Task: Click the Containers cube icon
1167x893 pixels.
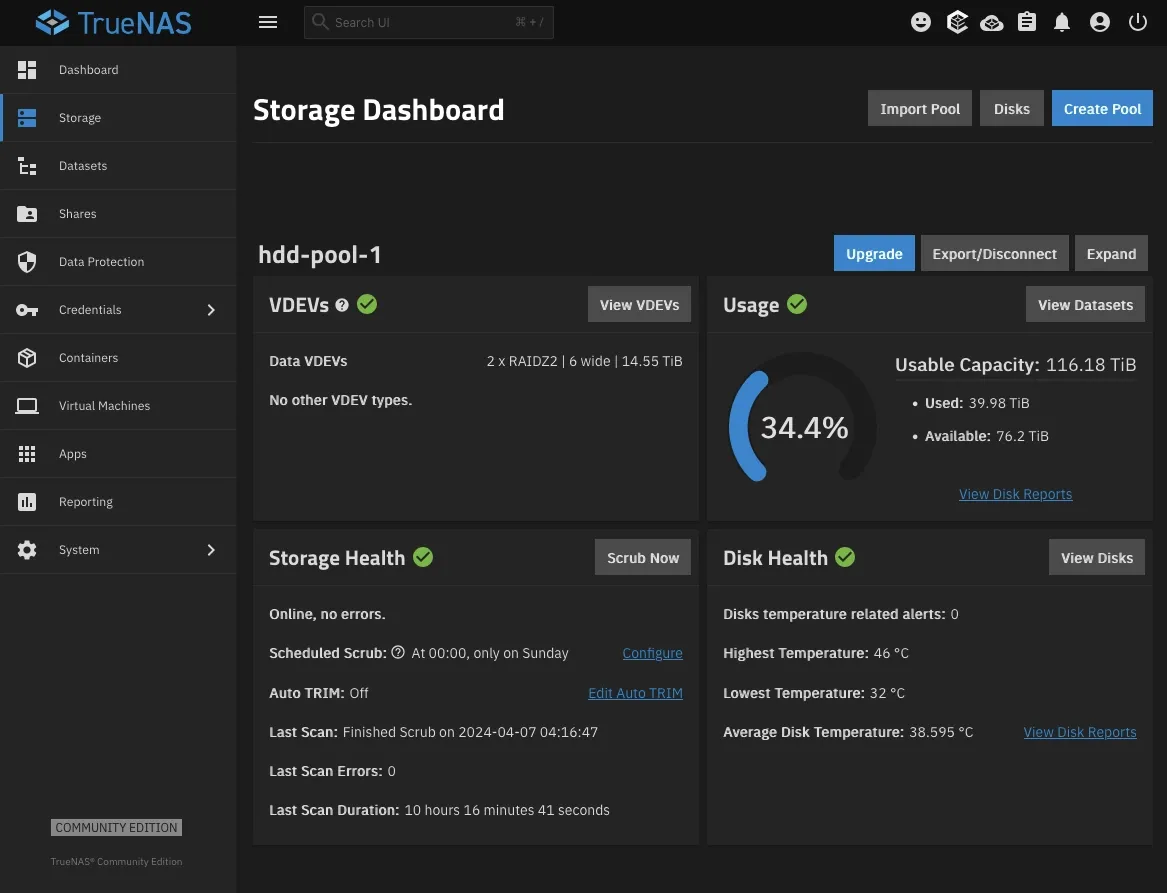Action: [27, 358]
